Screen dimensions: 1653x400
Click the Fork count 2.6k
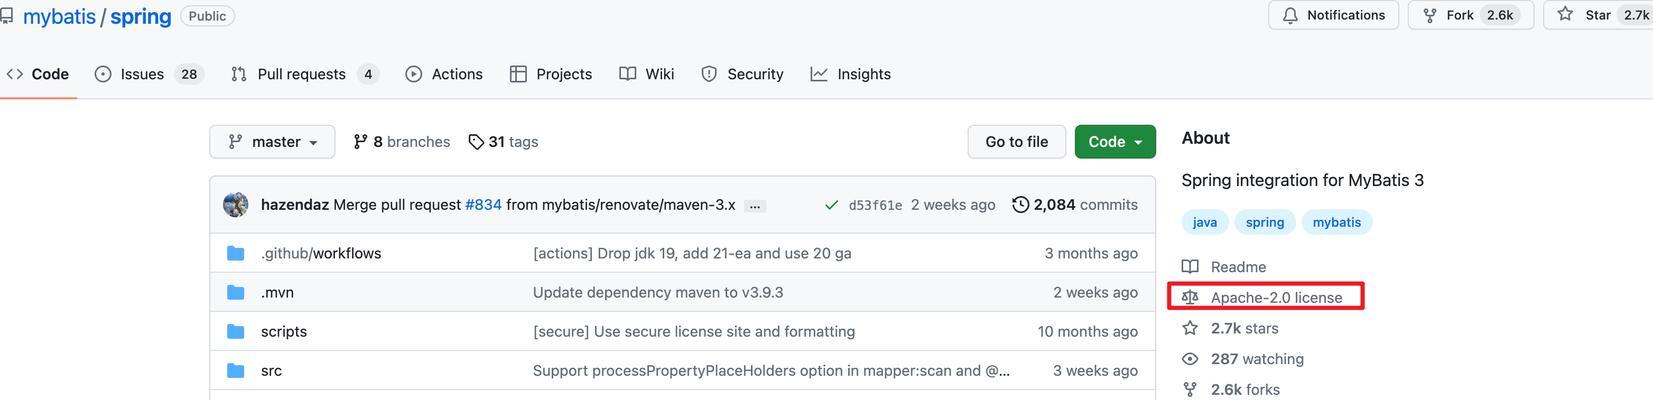point(1500,15)
